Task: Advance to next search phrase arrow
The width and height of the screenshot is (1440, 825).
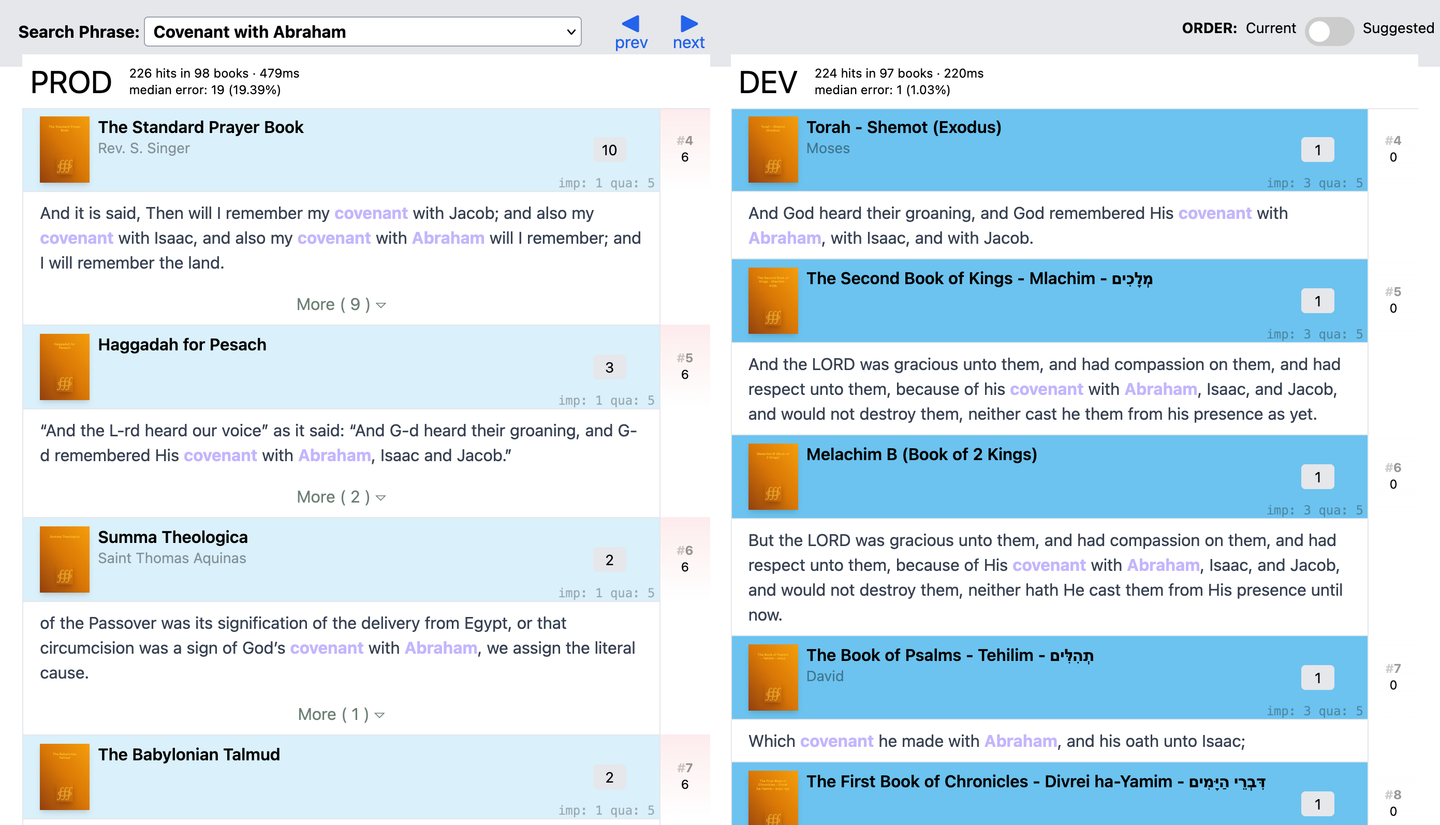Action: pyautogui.click(x=688, y=32)
